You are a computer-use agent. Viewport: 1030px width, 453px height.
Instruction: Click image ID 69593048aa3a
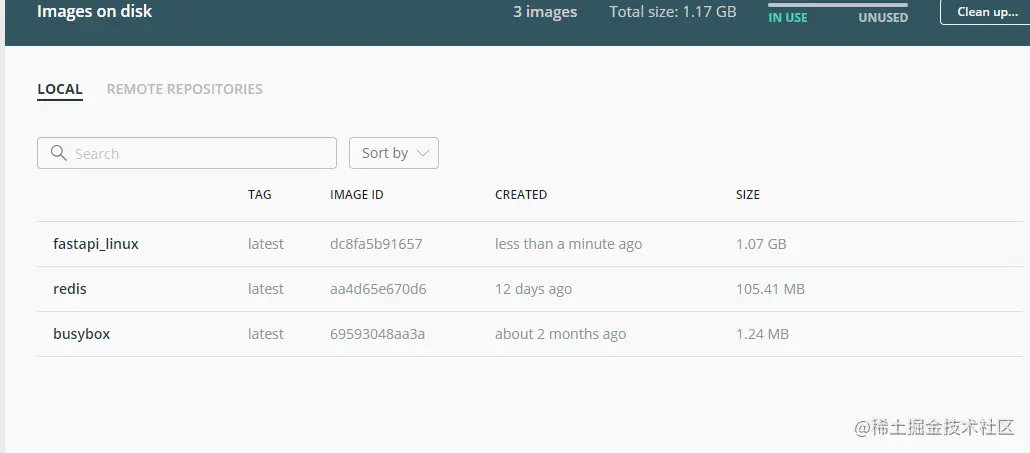tap(377, 334)
